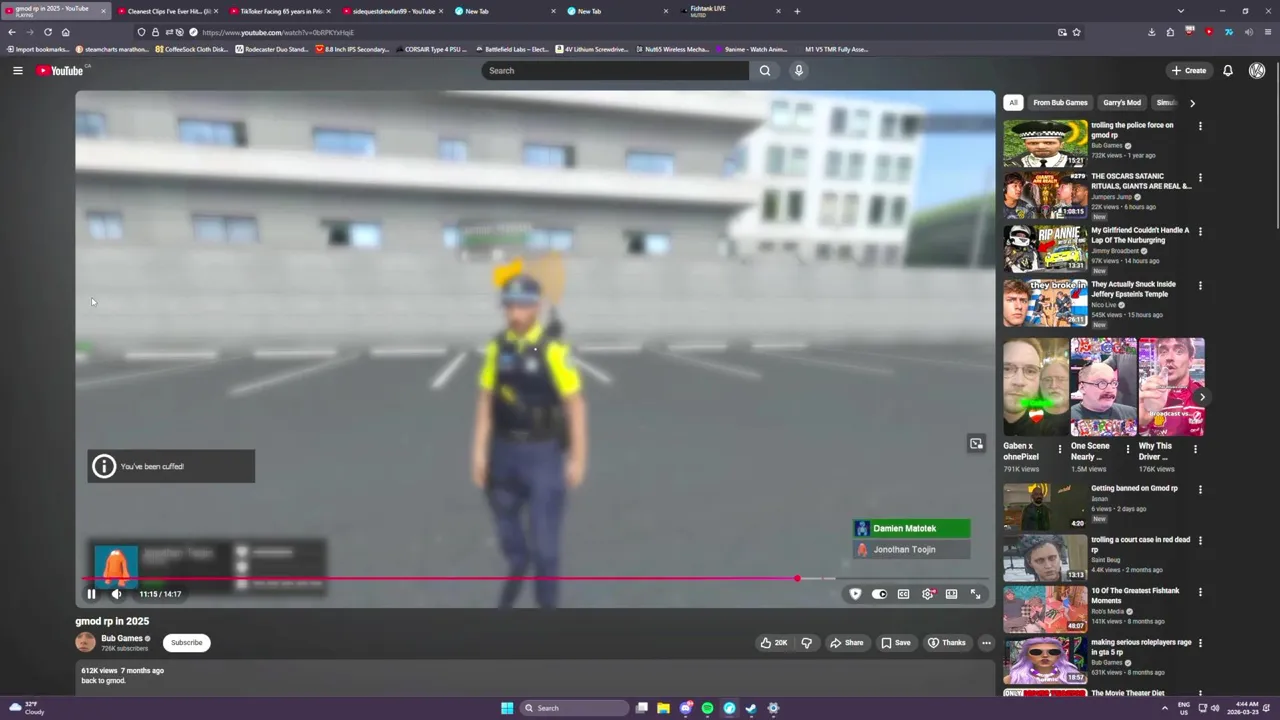Open the player settings gear
This screenshot has height=720, width=1280.
click(928, 594)
